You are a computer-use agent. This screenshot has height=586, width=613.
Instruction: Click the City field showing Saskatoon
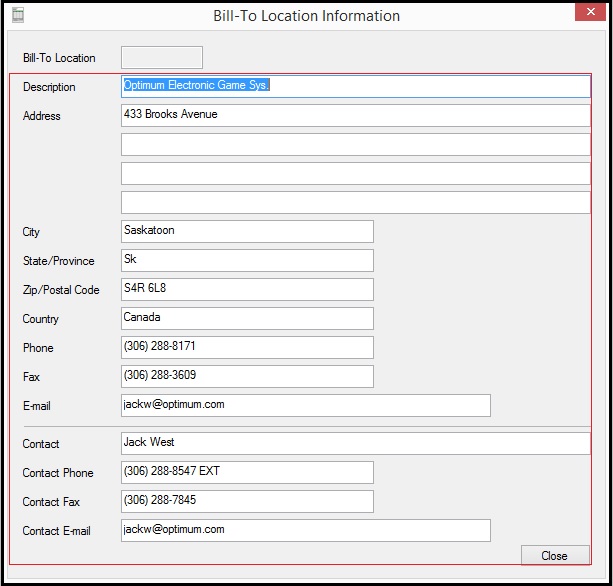tap(247, 231)
